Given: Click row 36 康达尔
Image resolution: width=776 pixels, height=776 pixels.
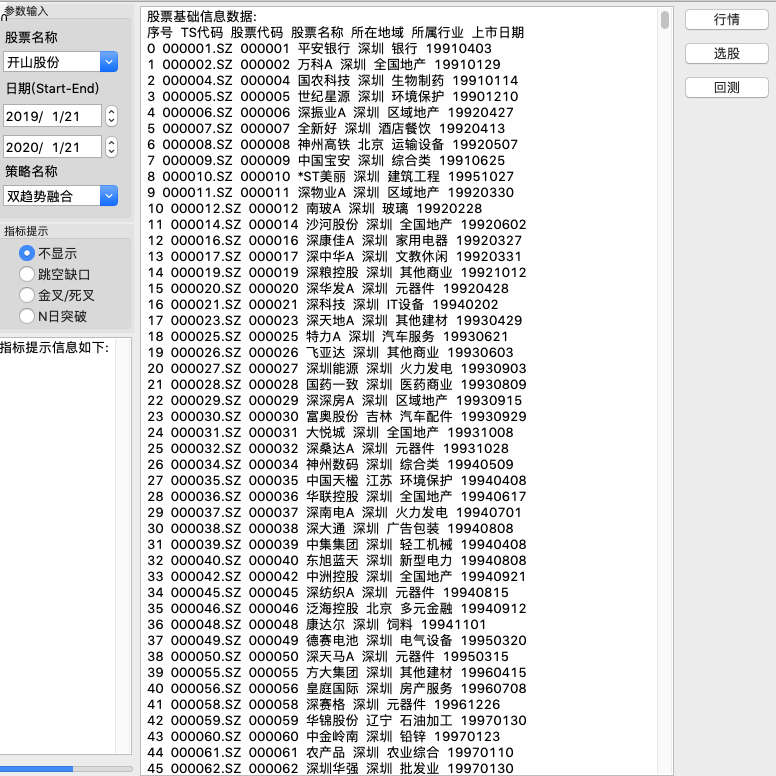Looking at the screenshot, I should click(x=317, y=625).
